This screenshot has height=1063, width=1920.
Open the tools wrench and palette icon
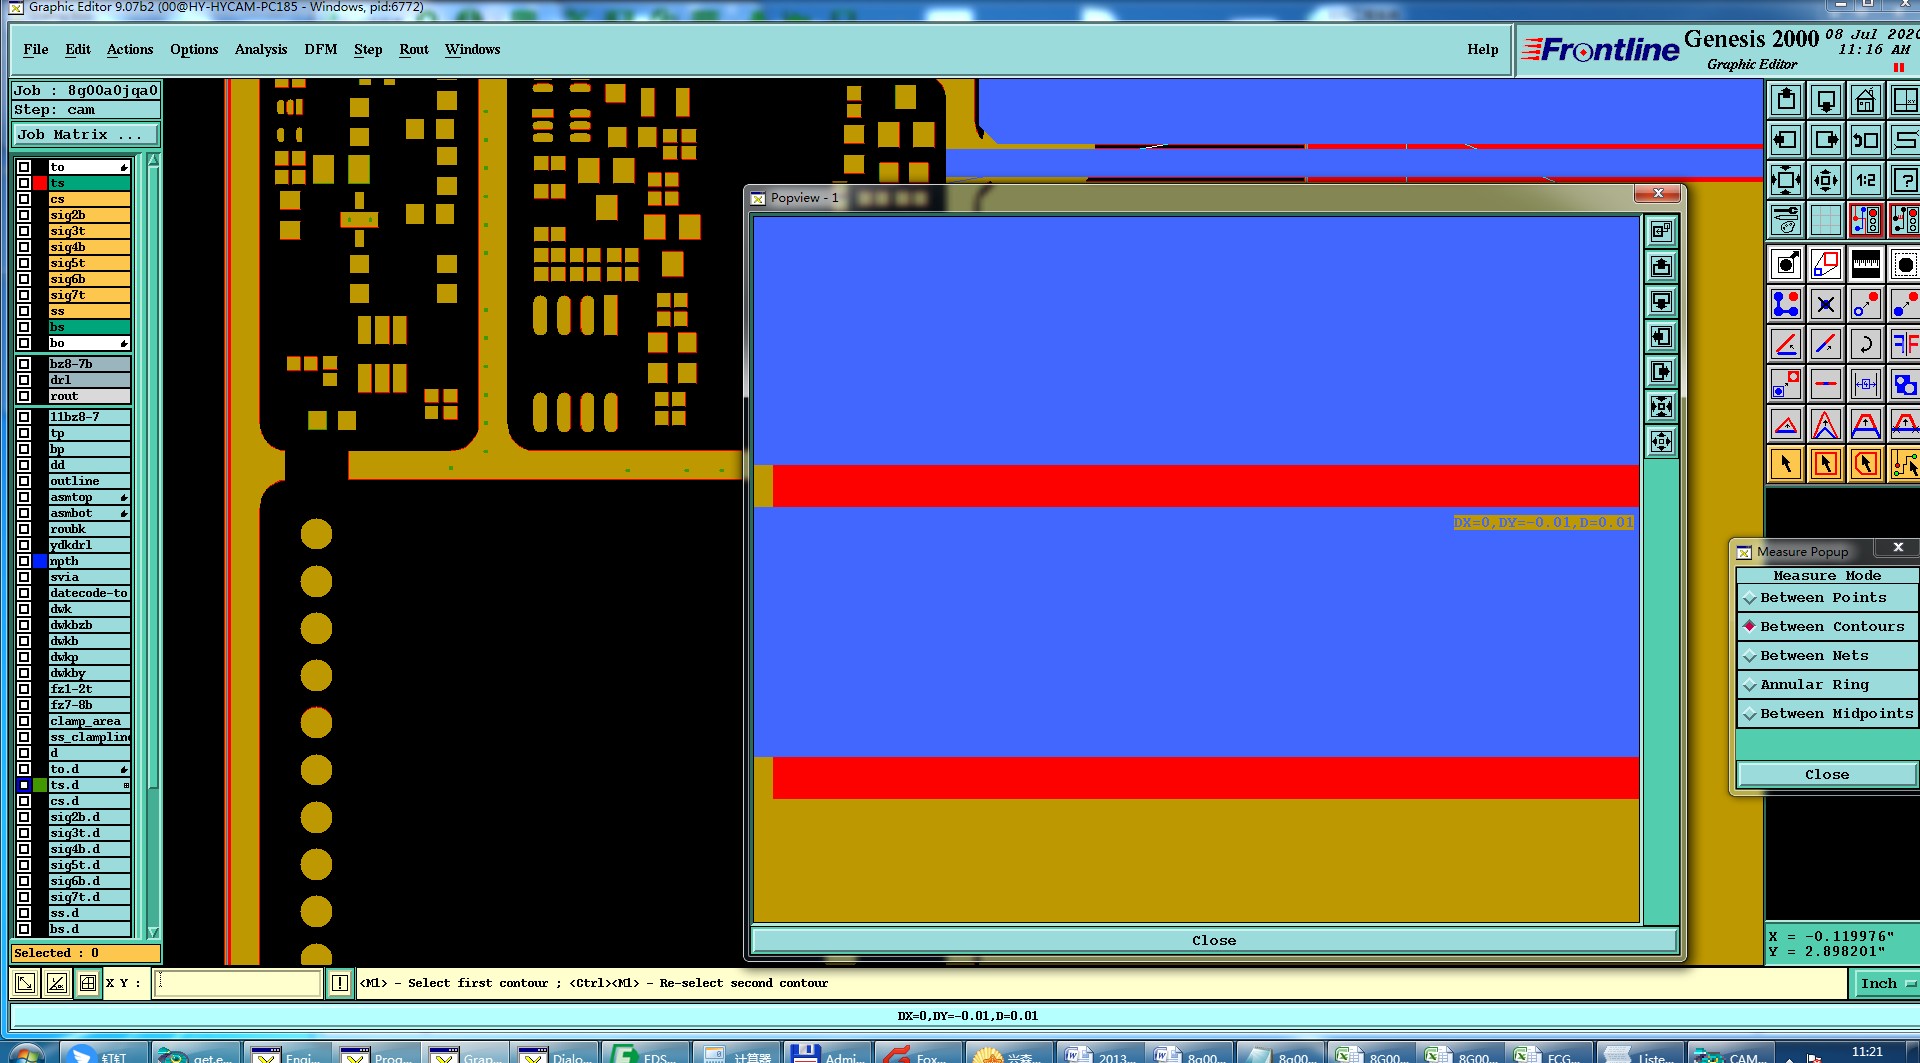[x=1786, y=219]
